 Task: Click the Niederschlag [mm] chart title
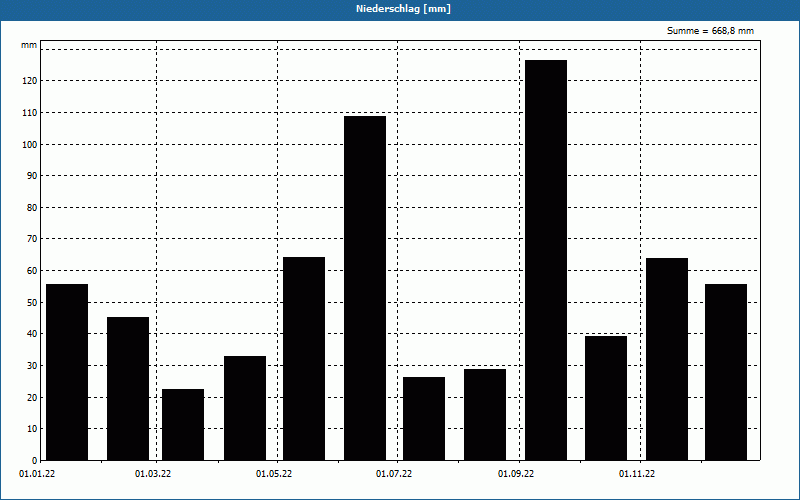tap(403, 9)
